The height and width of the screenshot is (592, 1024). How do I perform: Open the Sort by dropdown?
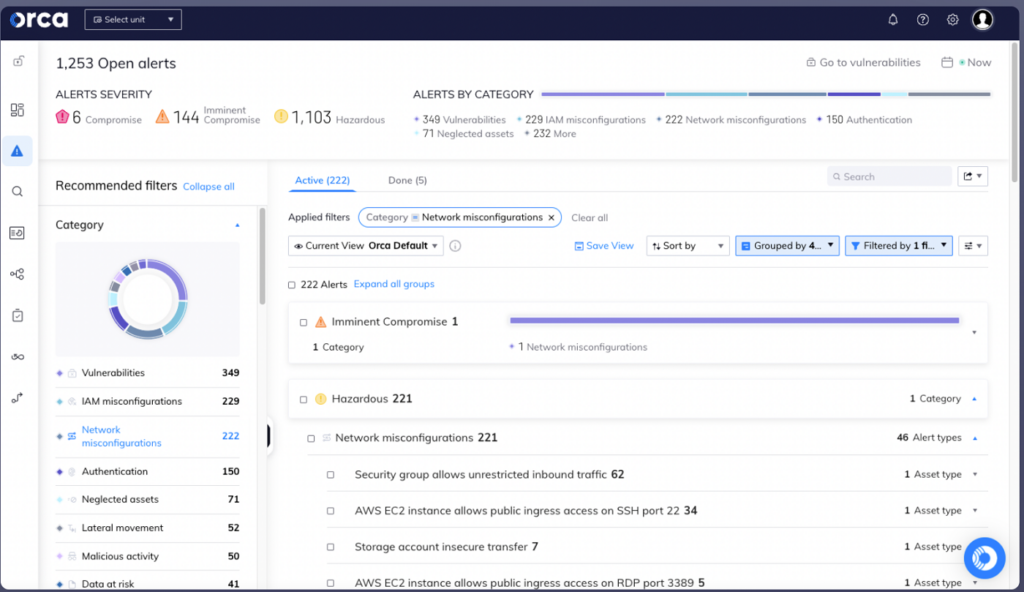687,245
